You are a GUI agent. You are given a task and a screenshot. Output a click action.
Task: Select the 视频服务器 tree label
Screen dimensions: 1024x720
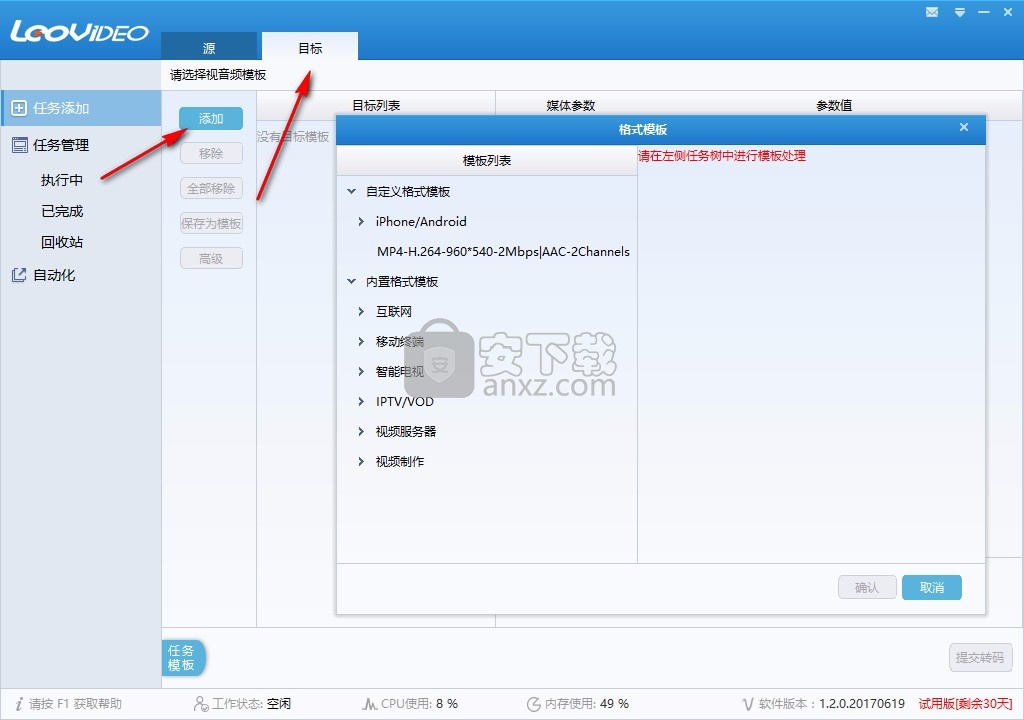click(x=406, y=432)
